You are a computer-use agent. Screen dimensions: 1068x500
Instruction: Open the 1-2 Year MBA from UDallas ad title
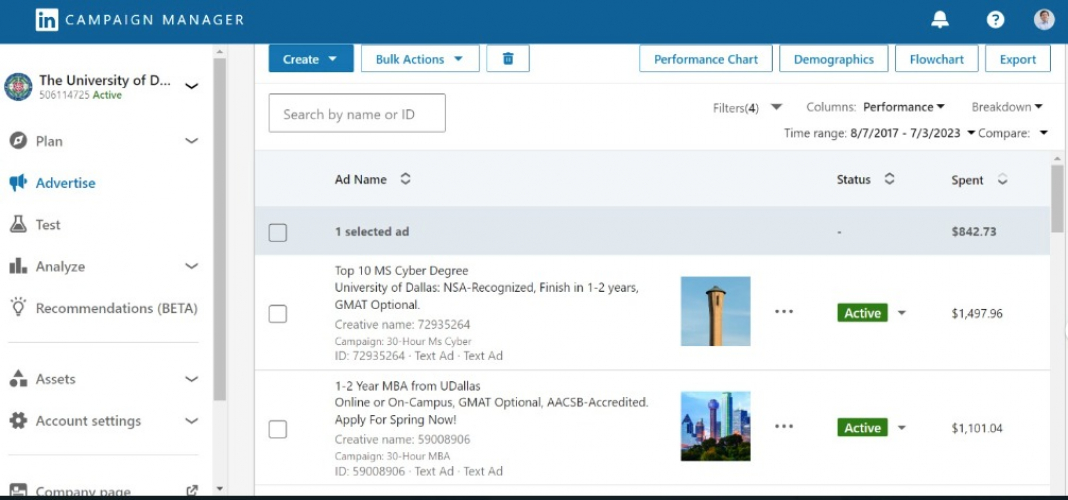click(x=407, y=386)
